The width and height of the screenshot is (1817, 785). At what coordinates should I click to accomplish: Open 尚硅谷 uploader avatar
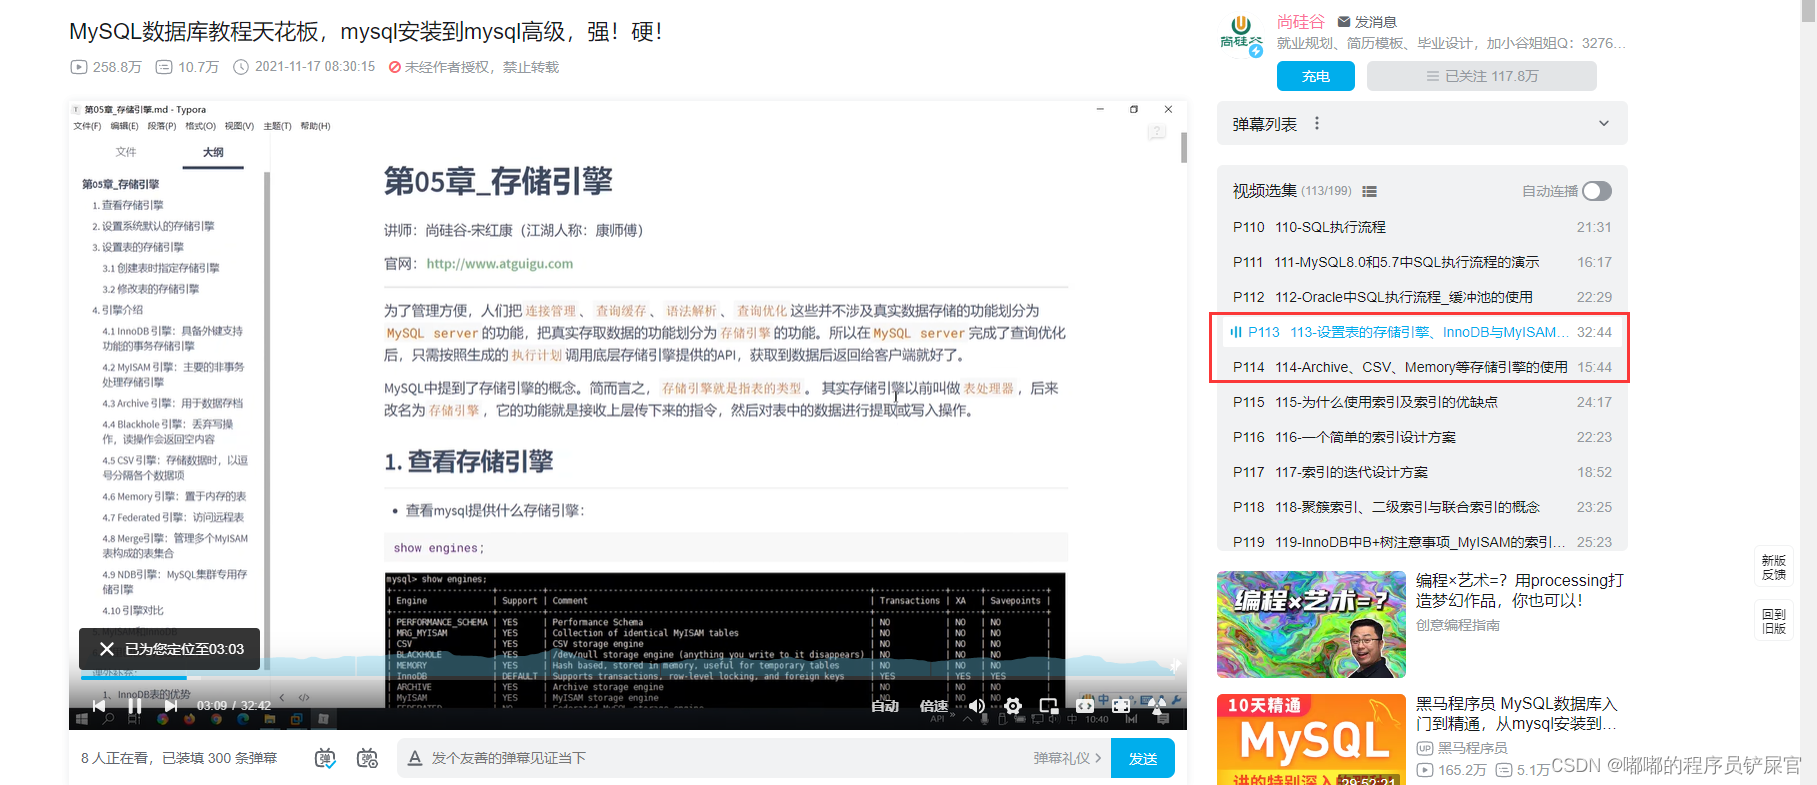tap(1241, 34)
